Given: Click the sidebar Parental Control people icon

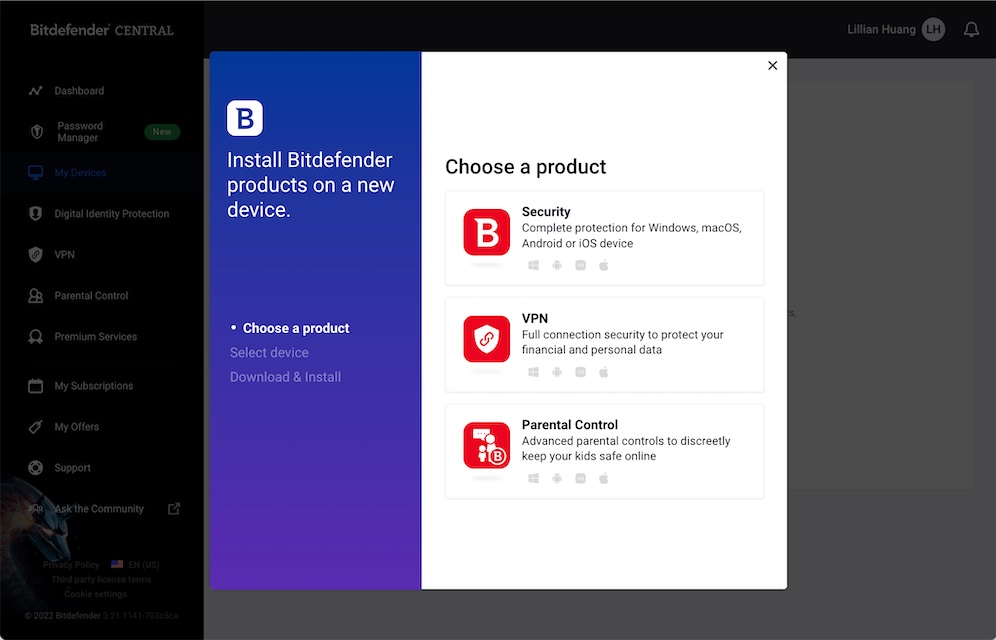Looking at the screenshot, I should (36, 296).
